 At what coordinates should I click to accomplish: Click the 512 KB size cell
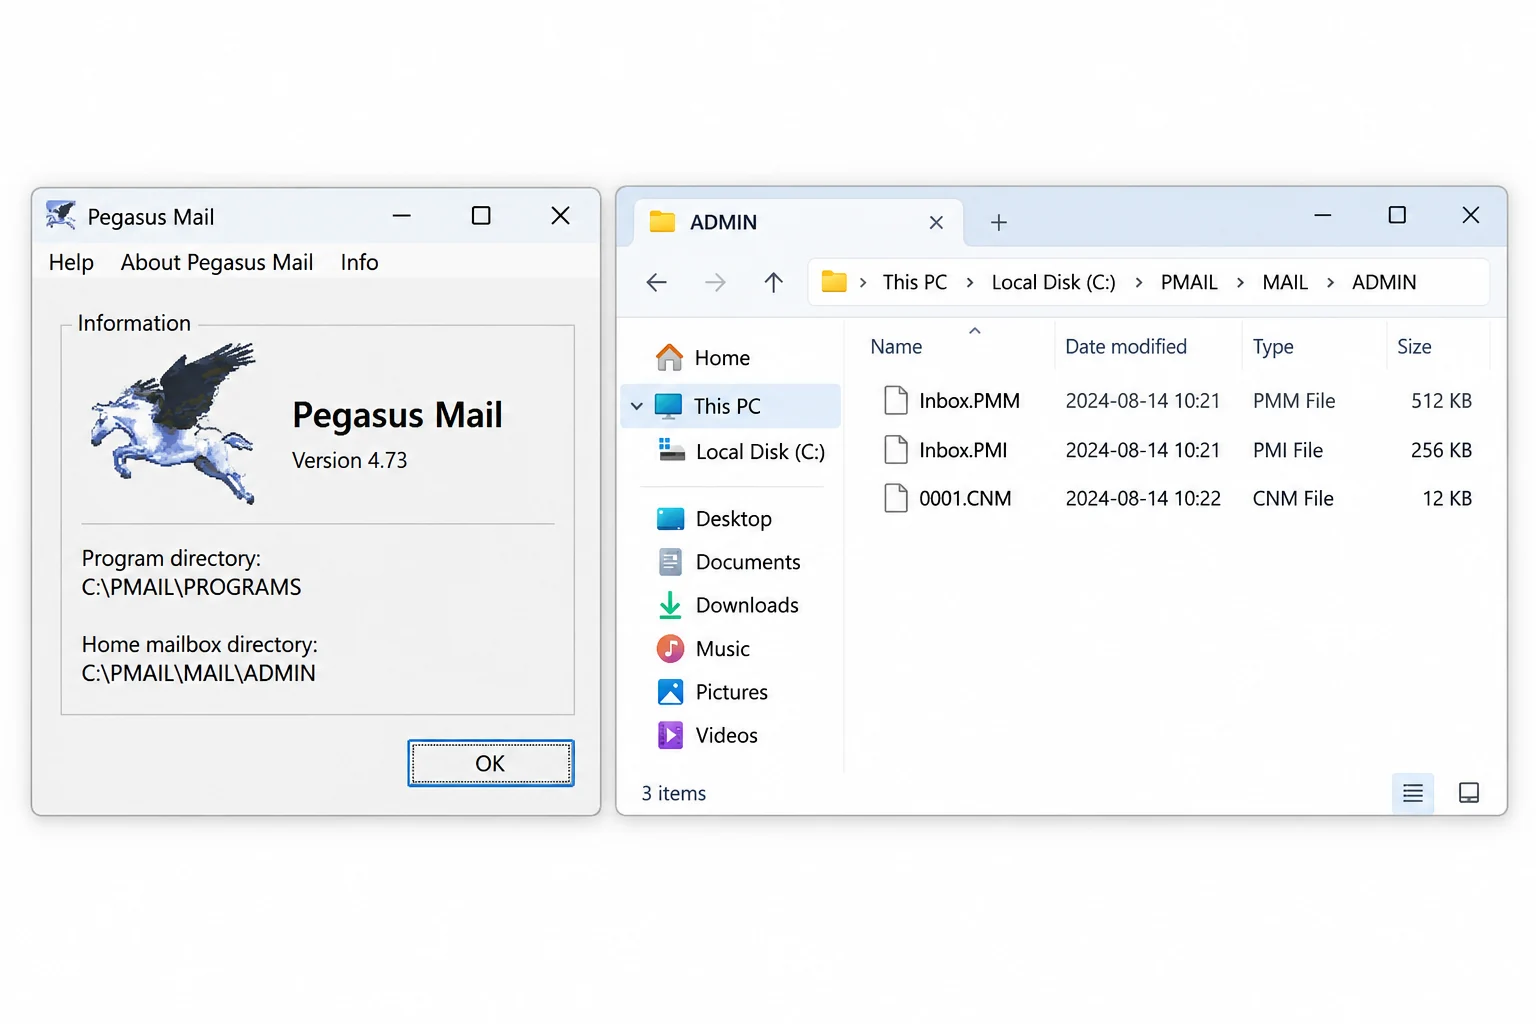pos(1441,400)
